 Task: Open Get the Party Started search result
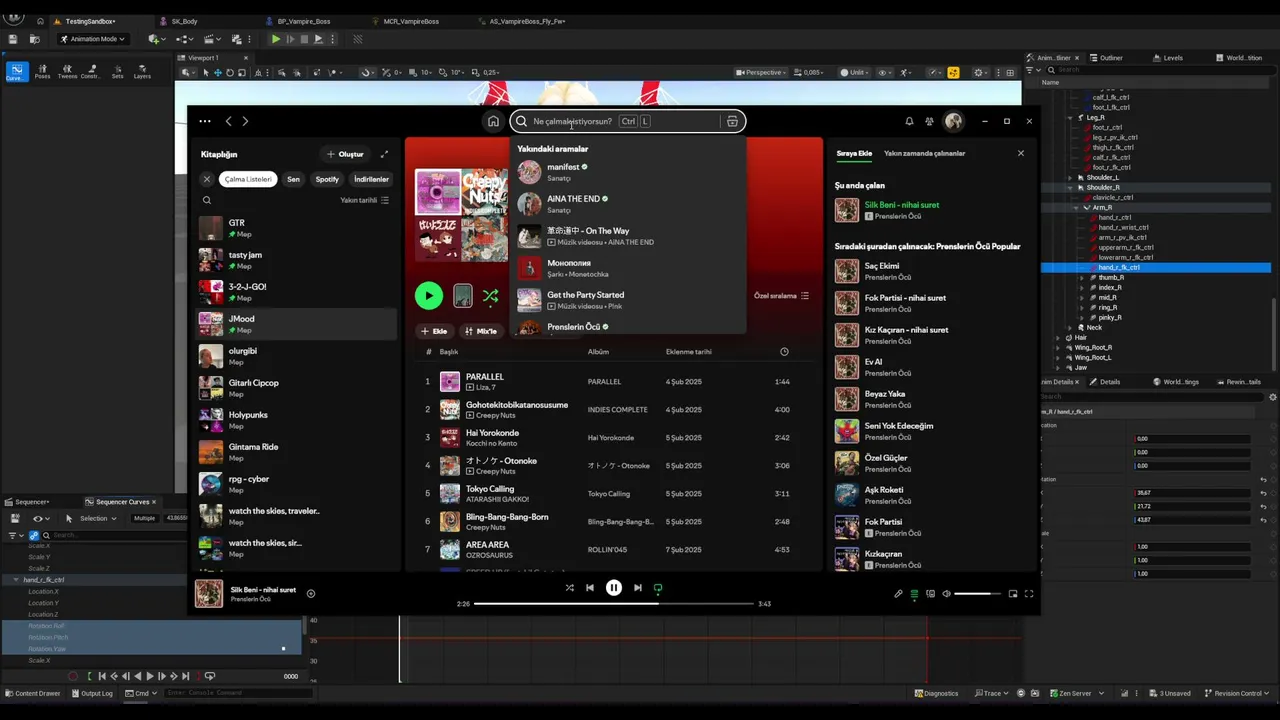[x=628, y=300]
